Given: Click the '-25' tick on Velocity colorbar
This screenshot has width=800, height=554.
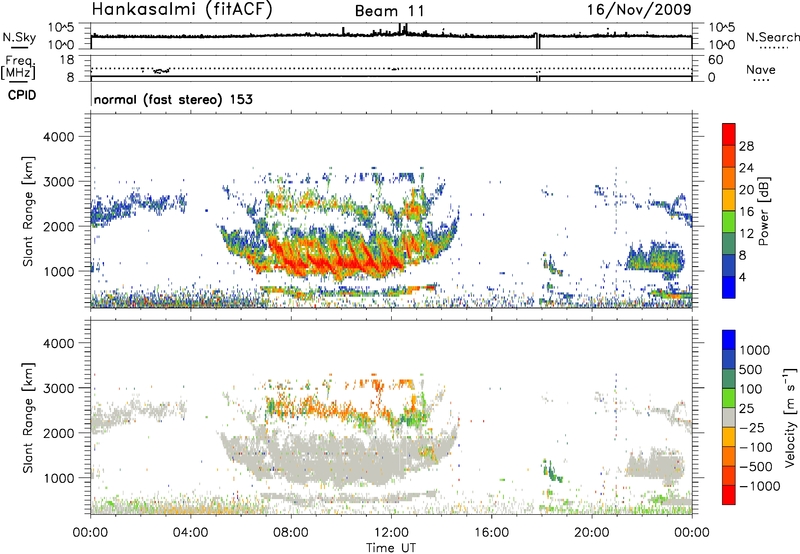Looking at the screenshot, I should point(752,428).
